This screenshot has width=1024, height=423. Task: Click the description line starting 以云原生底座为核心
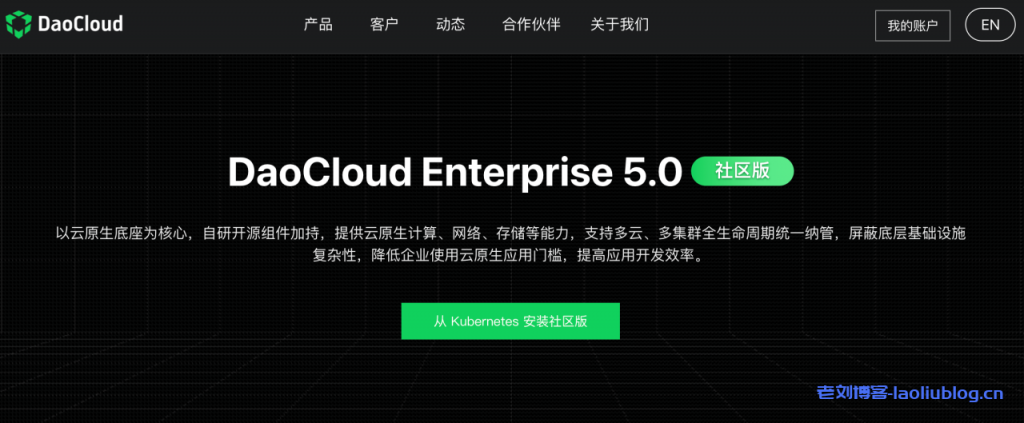[510, 233]
